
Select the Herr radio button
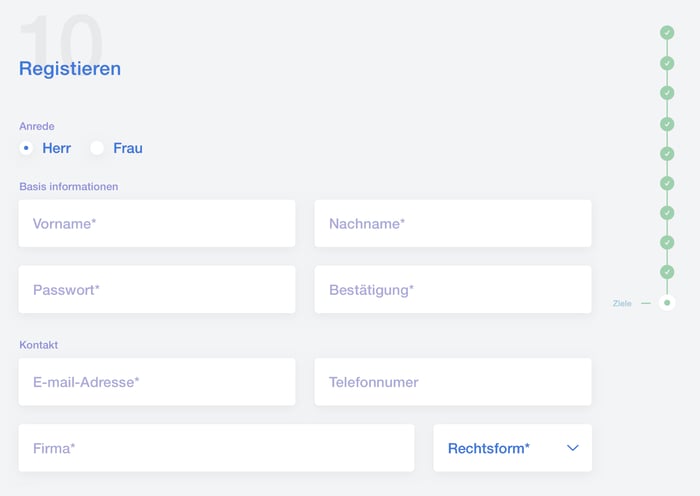click(27, 148)
